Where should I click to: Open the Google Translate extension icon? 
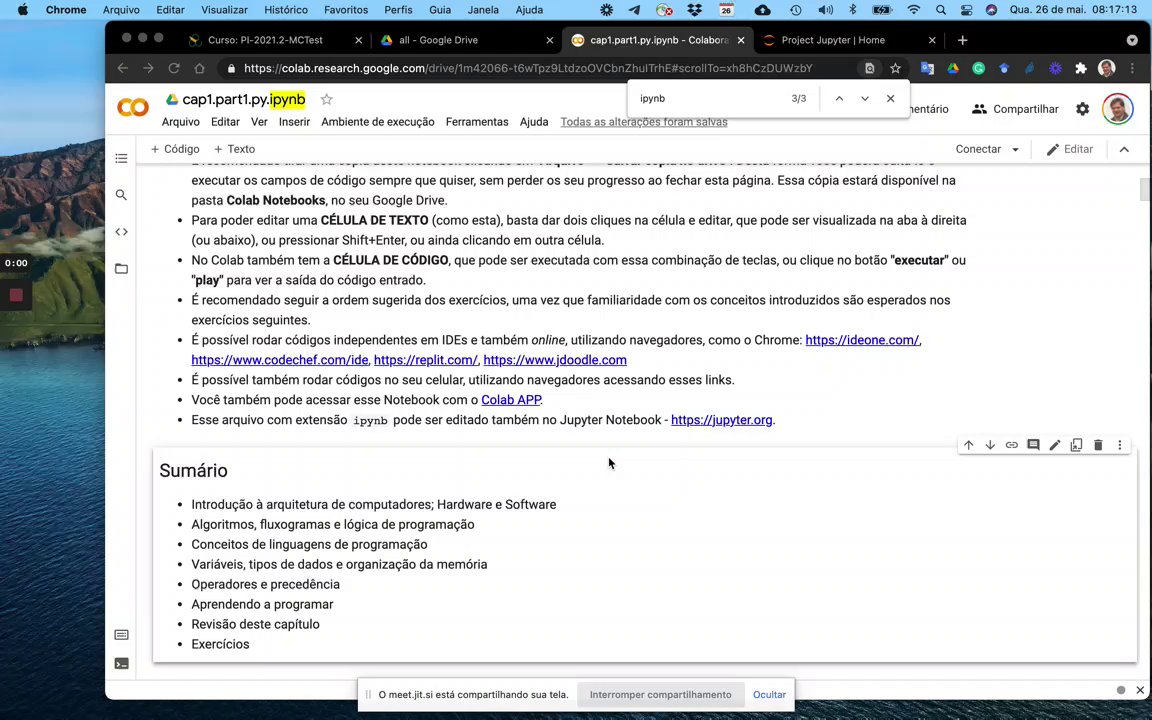coord(927,68)
